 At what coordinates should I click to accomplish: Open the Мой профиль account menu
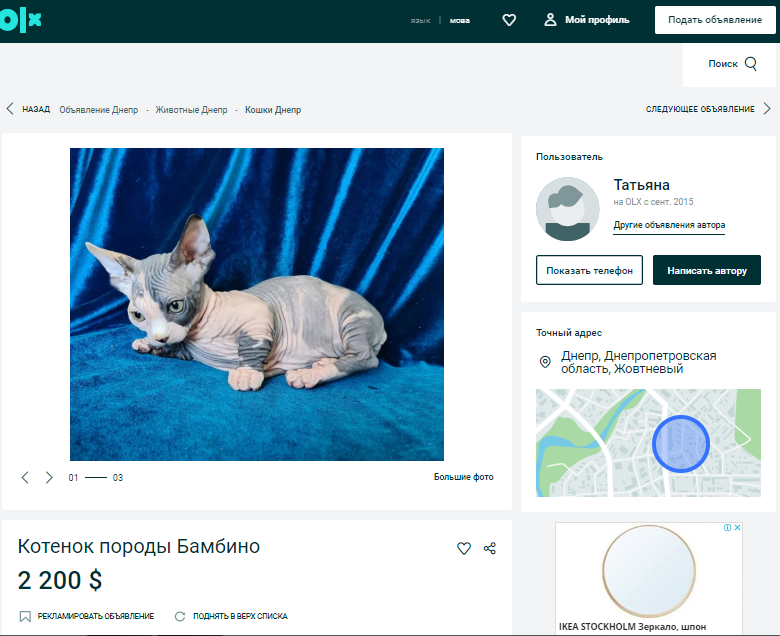point(586,20)
